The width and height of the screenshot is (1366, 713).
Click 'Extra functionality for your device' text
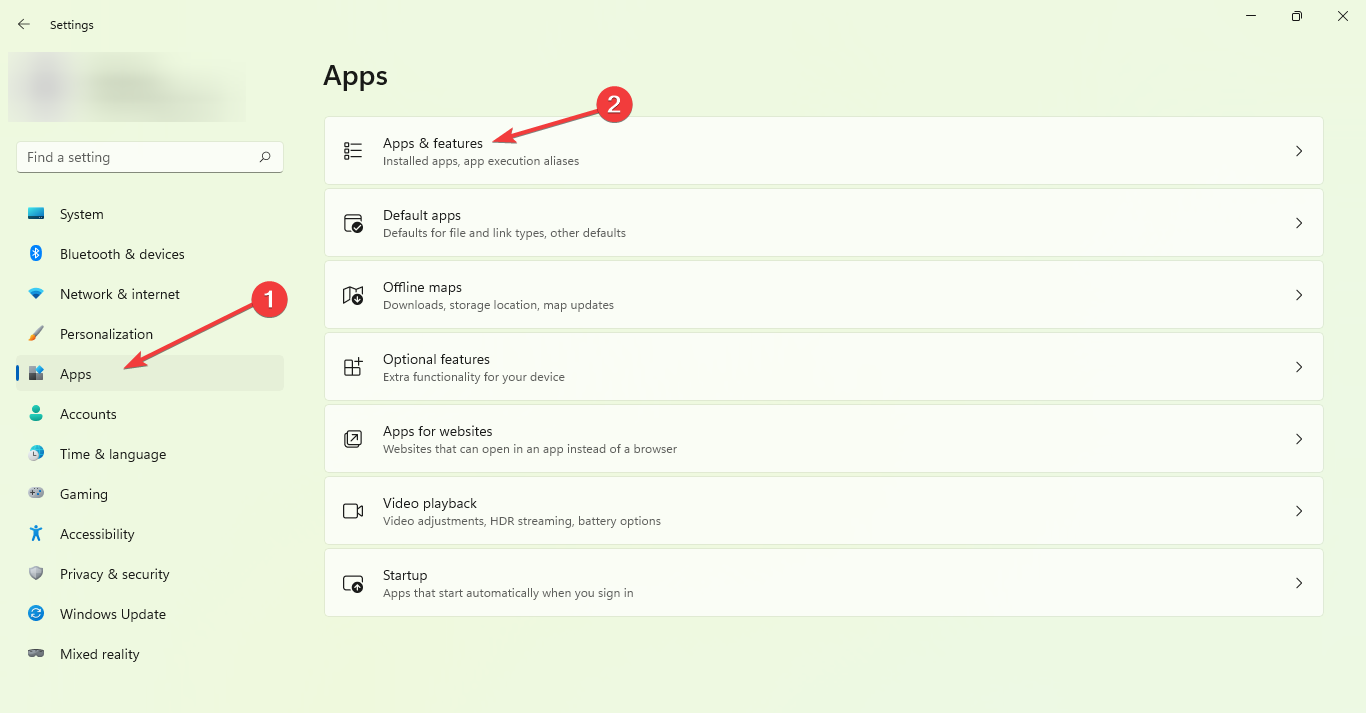point(474,377)
